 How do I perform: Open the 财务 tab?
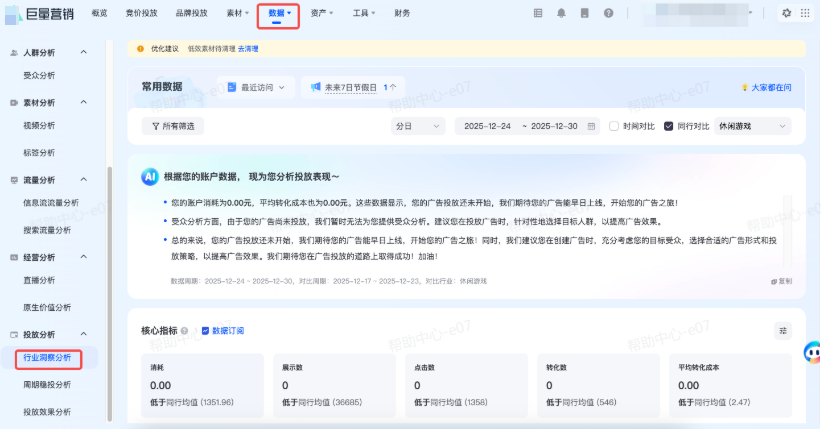tap(402, 13)
